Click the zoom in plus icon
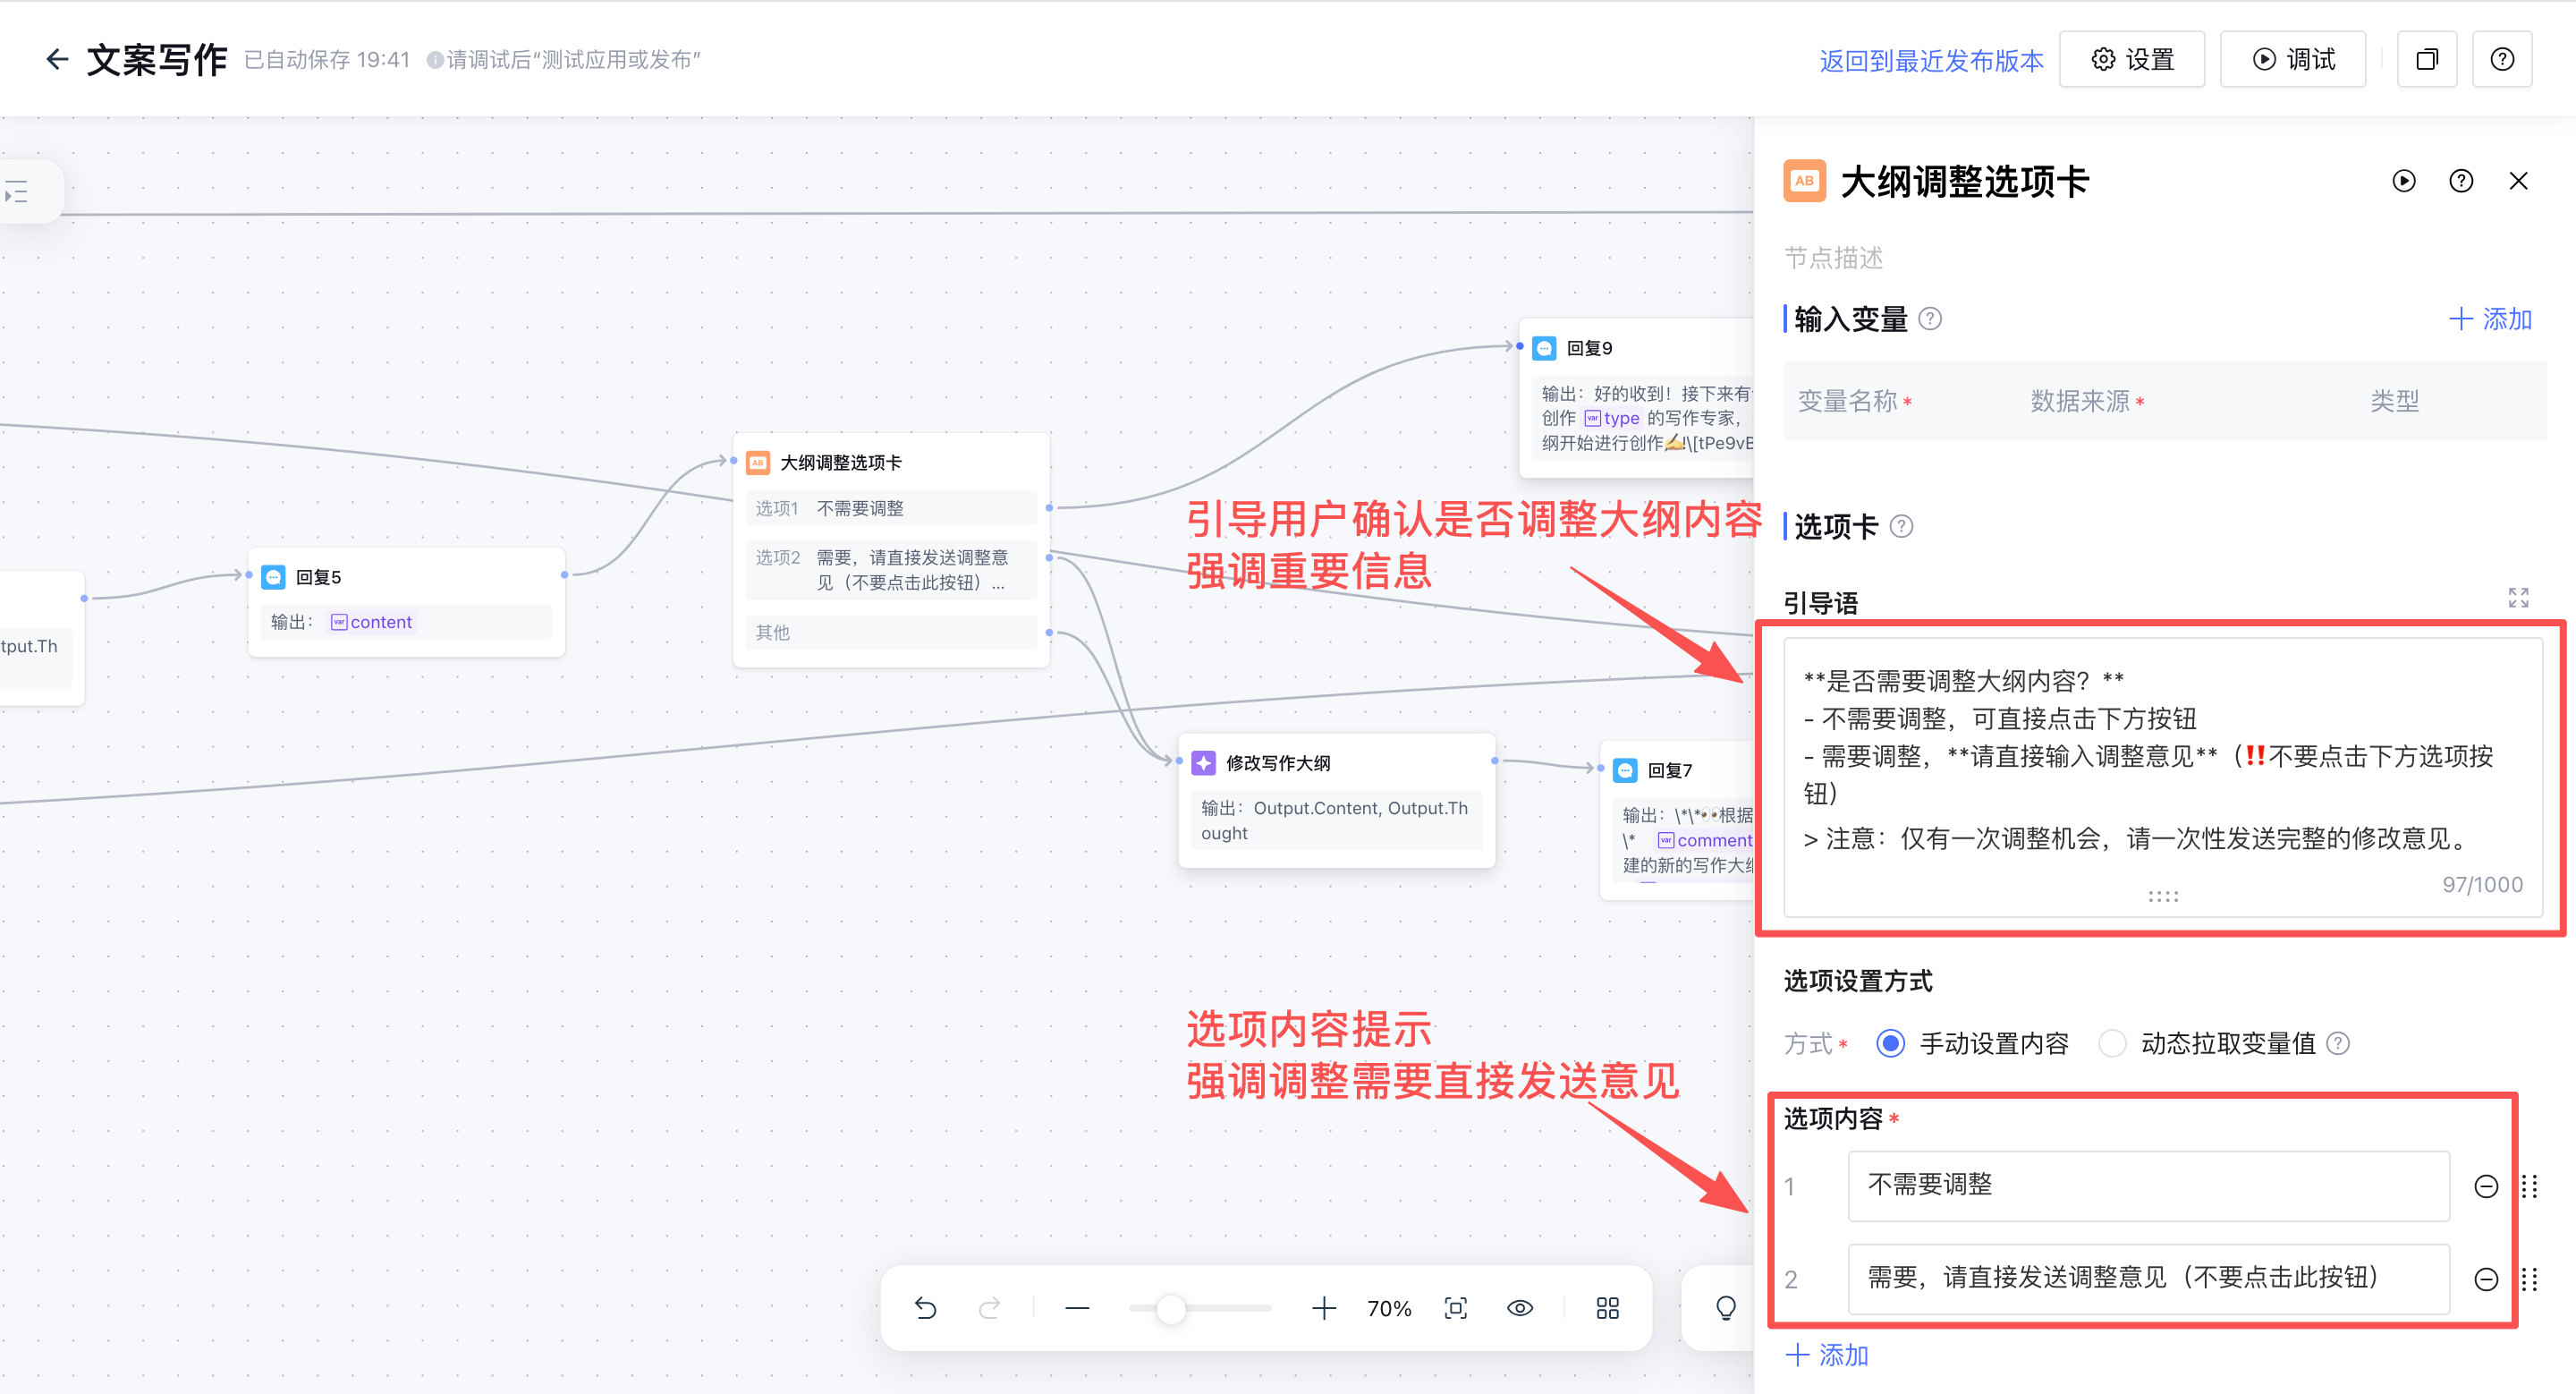Viewport: 2576px width, 1394px height. (x=1324, y=1308)
